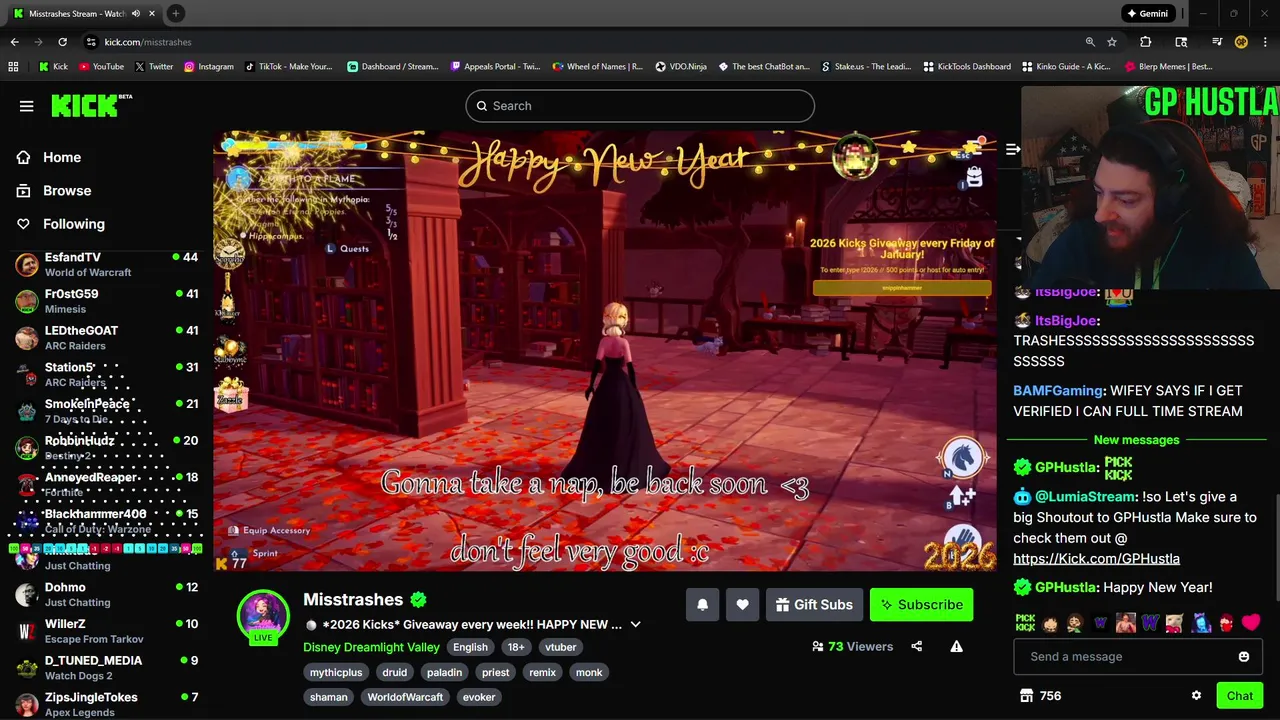Mute the tab via speaker icon
Viewport: 1280px width, 720px height.
coord(135,14)
